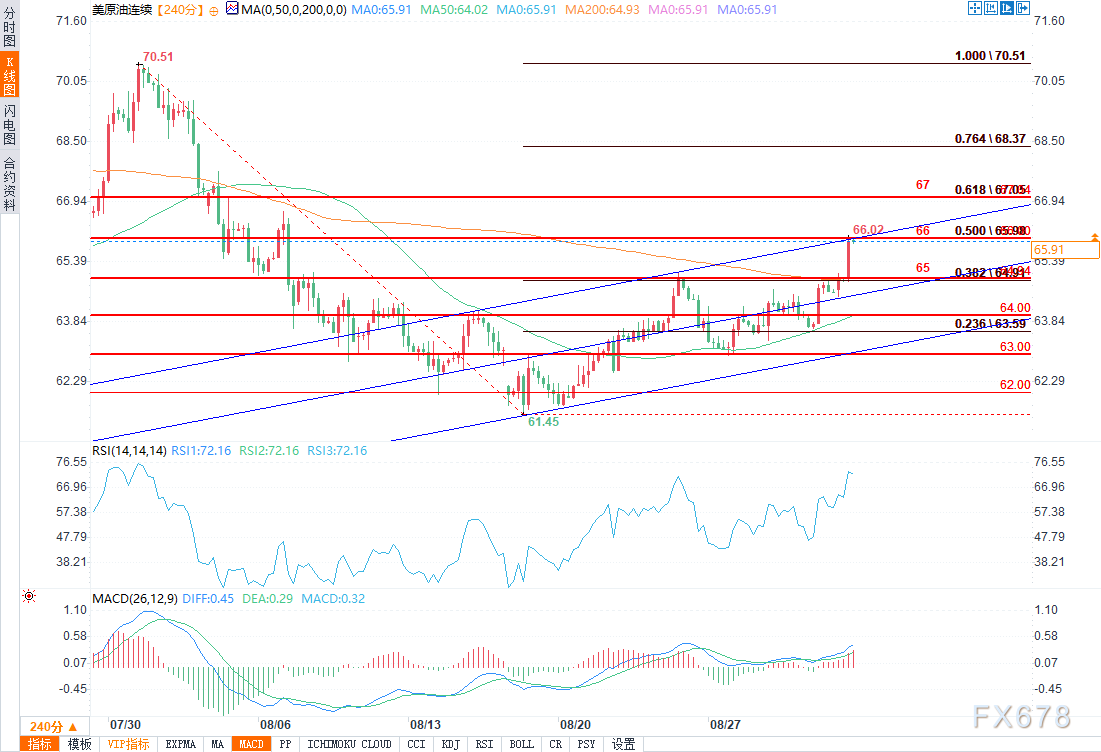
Task: Open the MA indicator chart icon
Action: pos(232,8)
